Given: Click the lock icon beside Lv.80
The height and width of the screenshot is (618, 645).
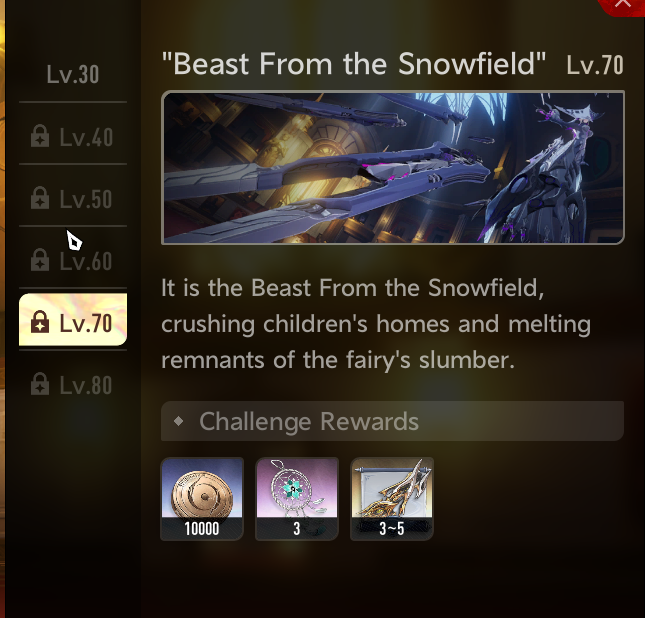Looking at the screenshot, I should [x=40, y=384].
